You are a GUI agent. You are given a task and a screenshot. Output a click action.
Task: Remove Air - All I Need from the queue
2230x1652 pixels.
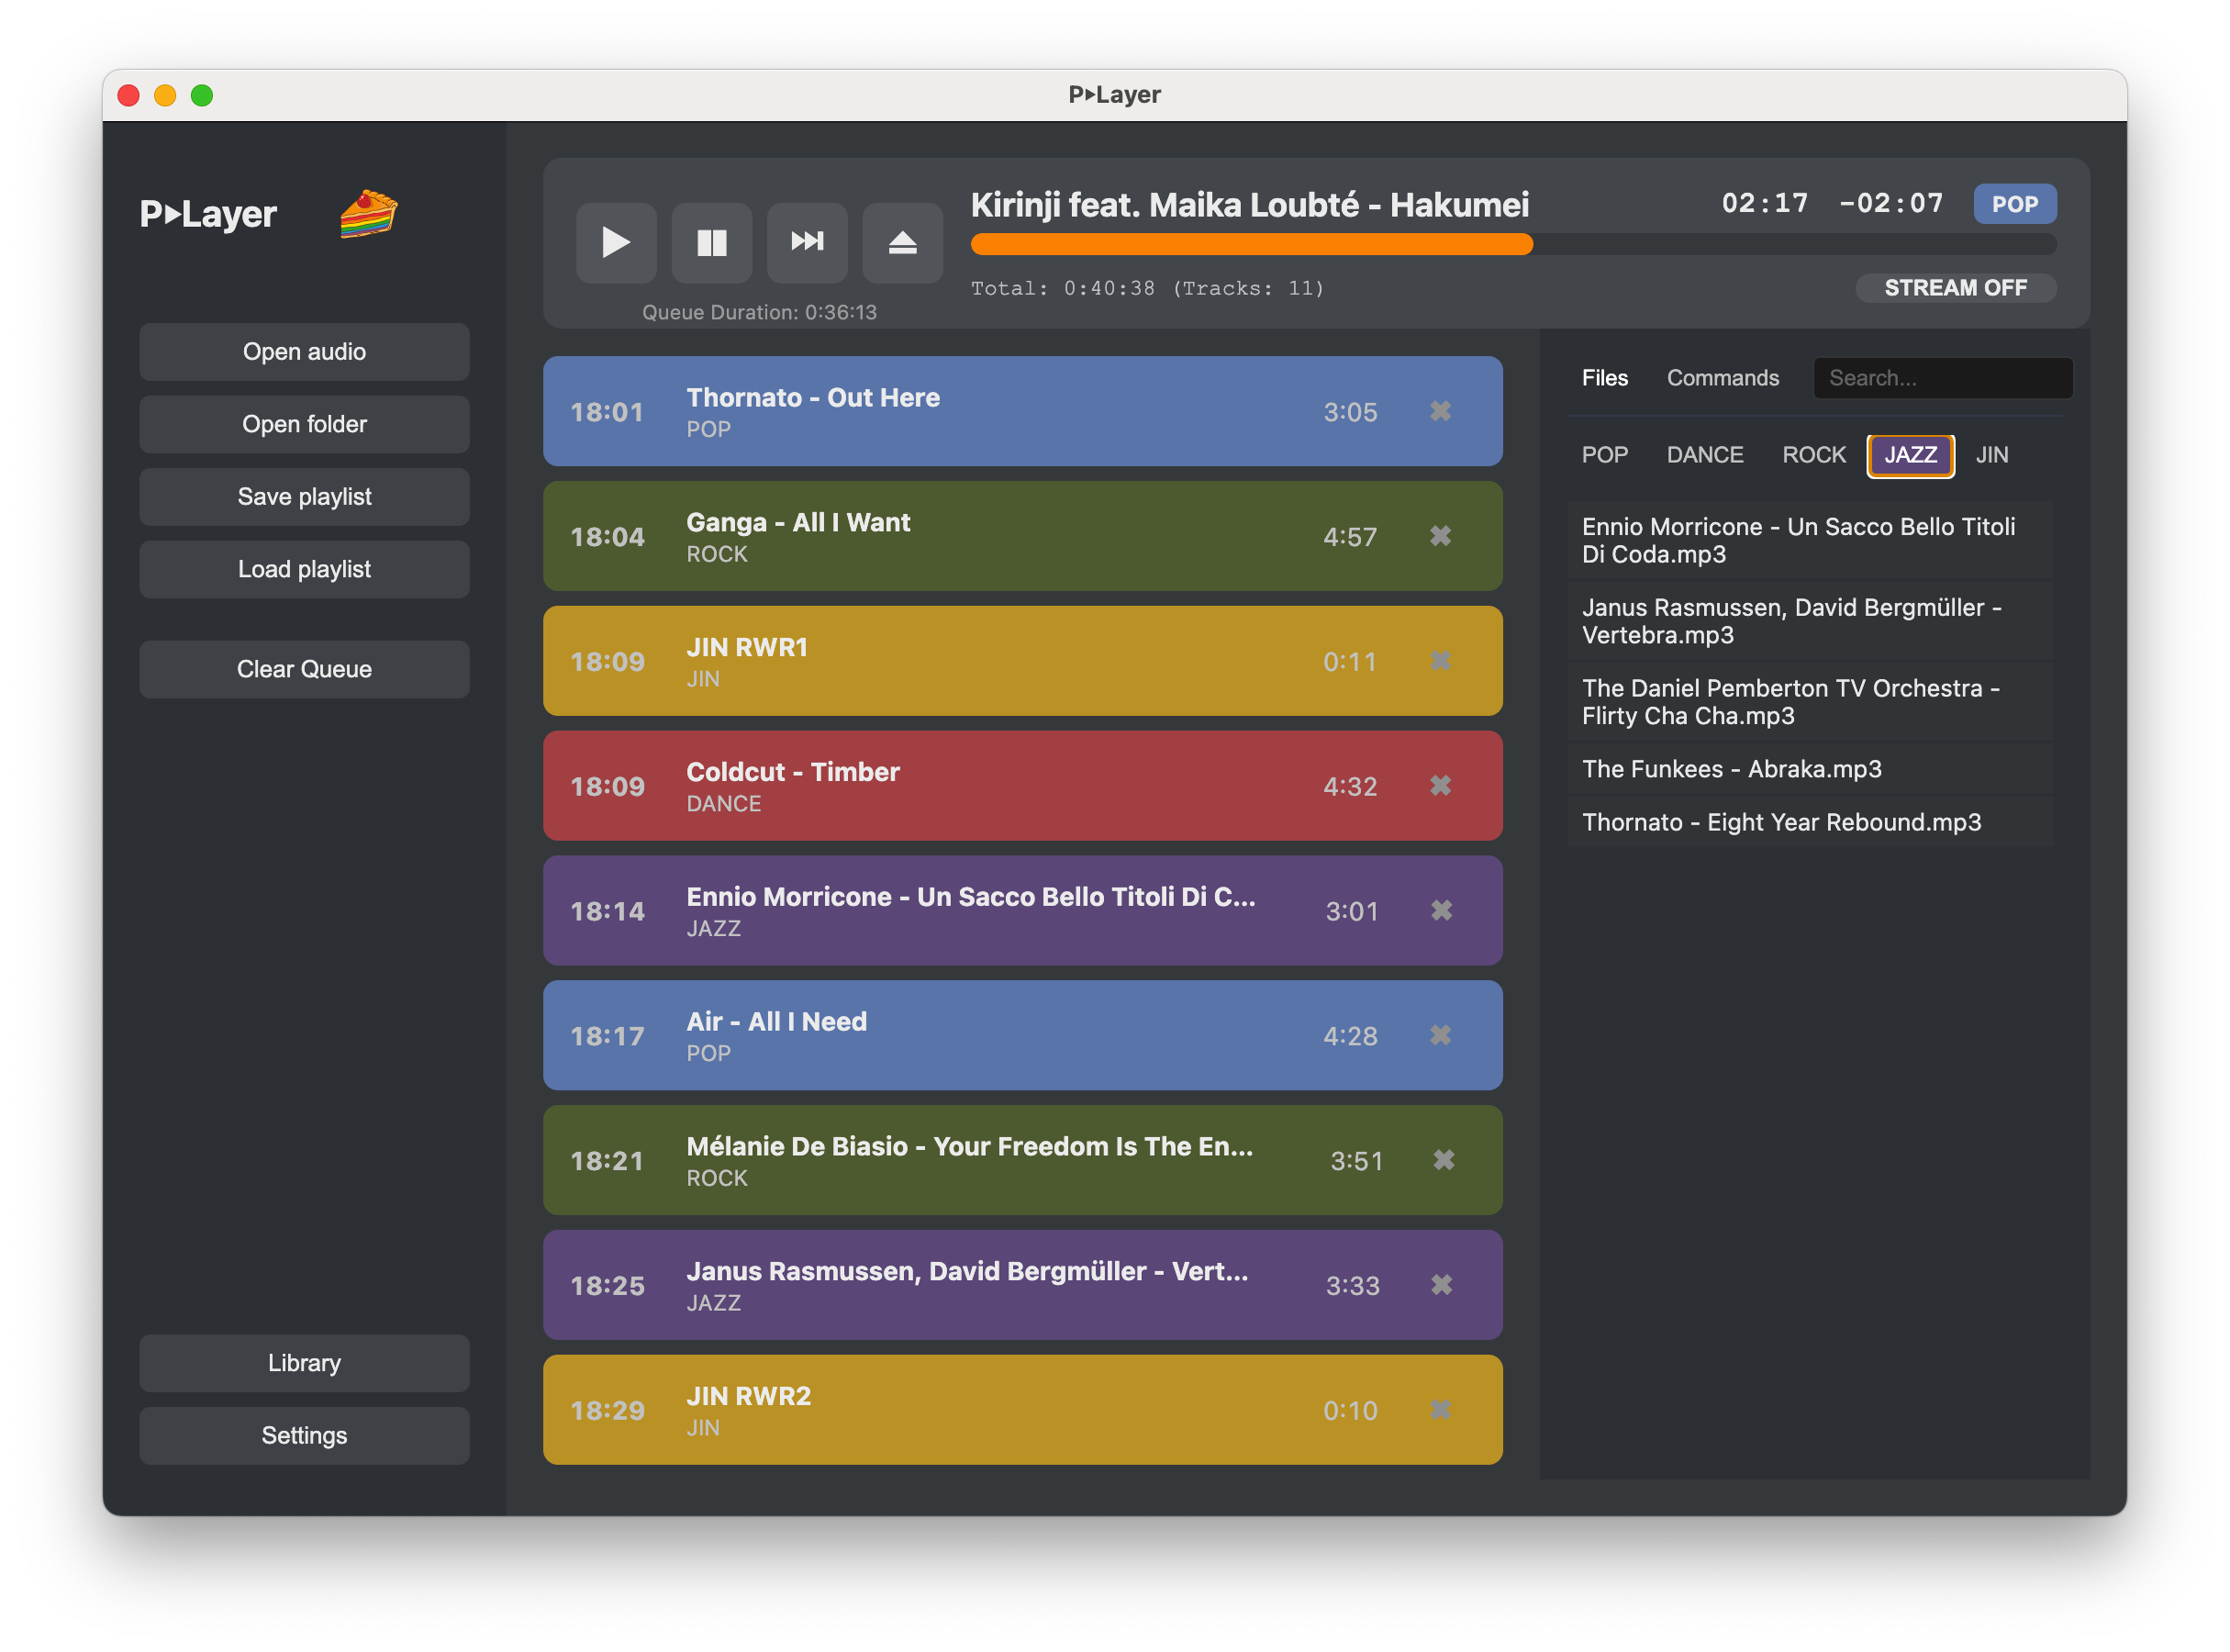pyautogui.click(x=1441, y=1036)
